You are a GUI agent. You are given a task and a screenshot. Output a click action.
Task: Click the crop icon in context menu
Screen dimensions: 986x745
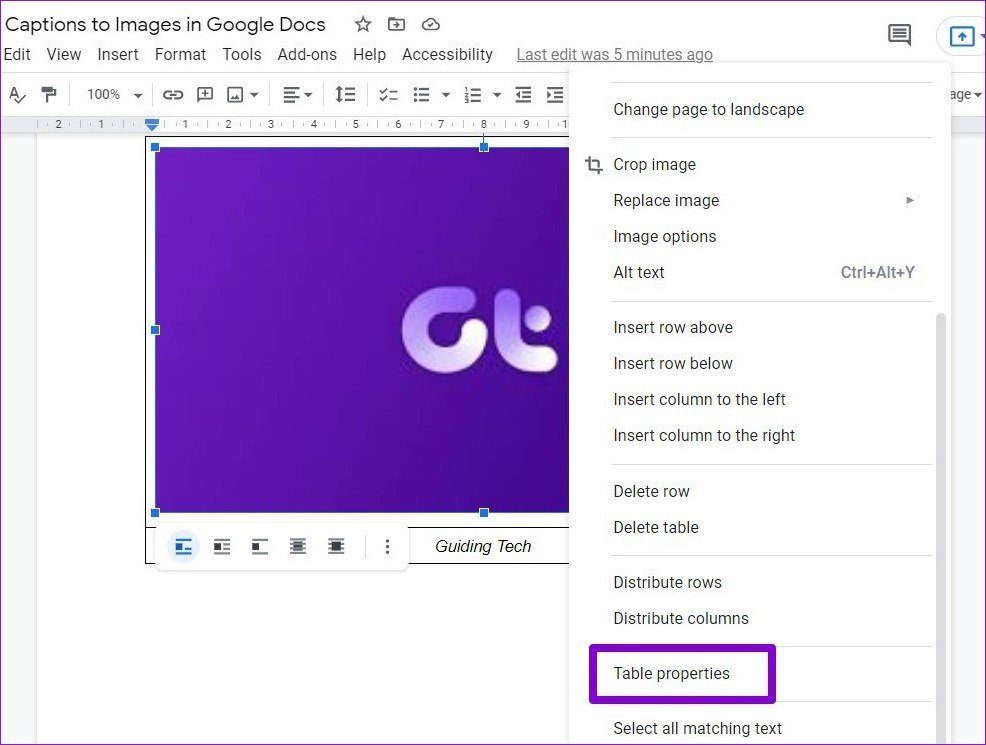[x=594, y=165]
